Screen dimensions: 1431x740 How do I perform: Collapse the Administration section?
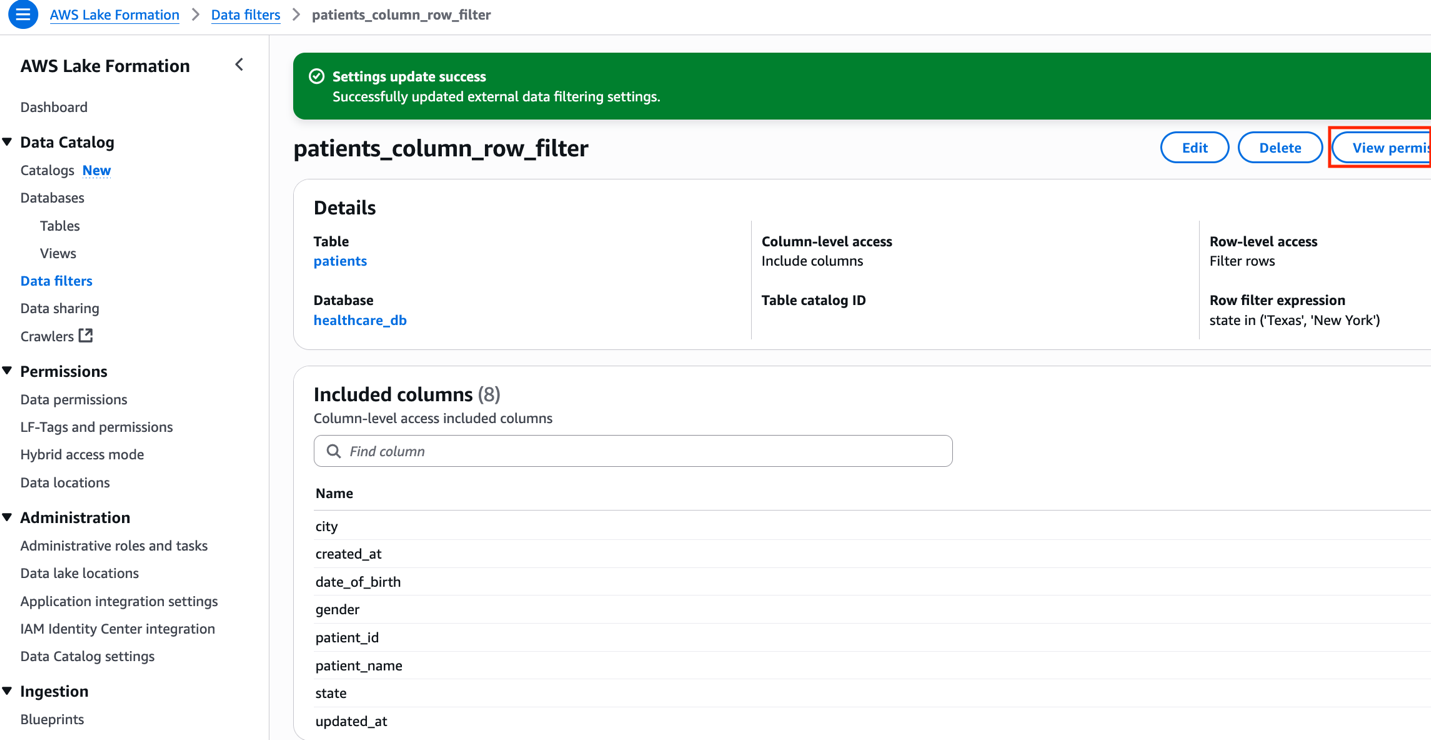8,517
